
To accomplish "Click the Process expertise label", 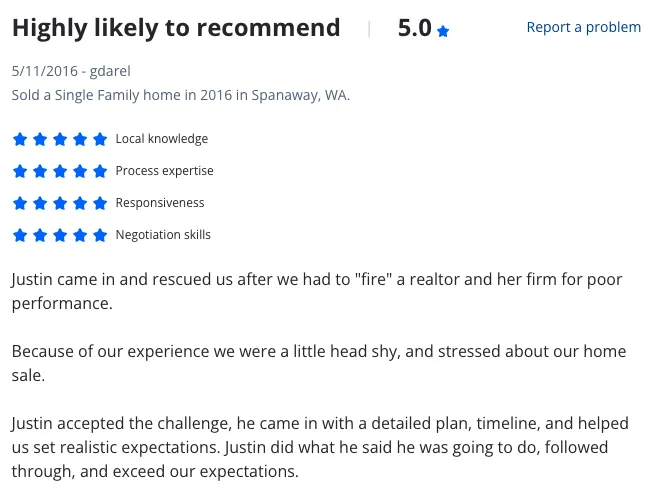I will pos(164,171).
